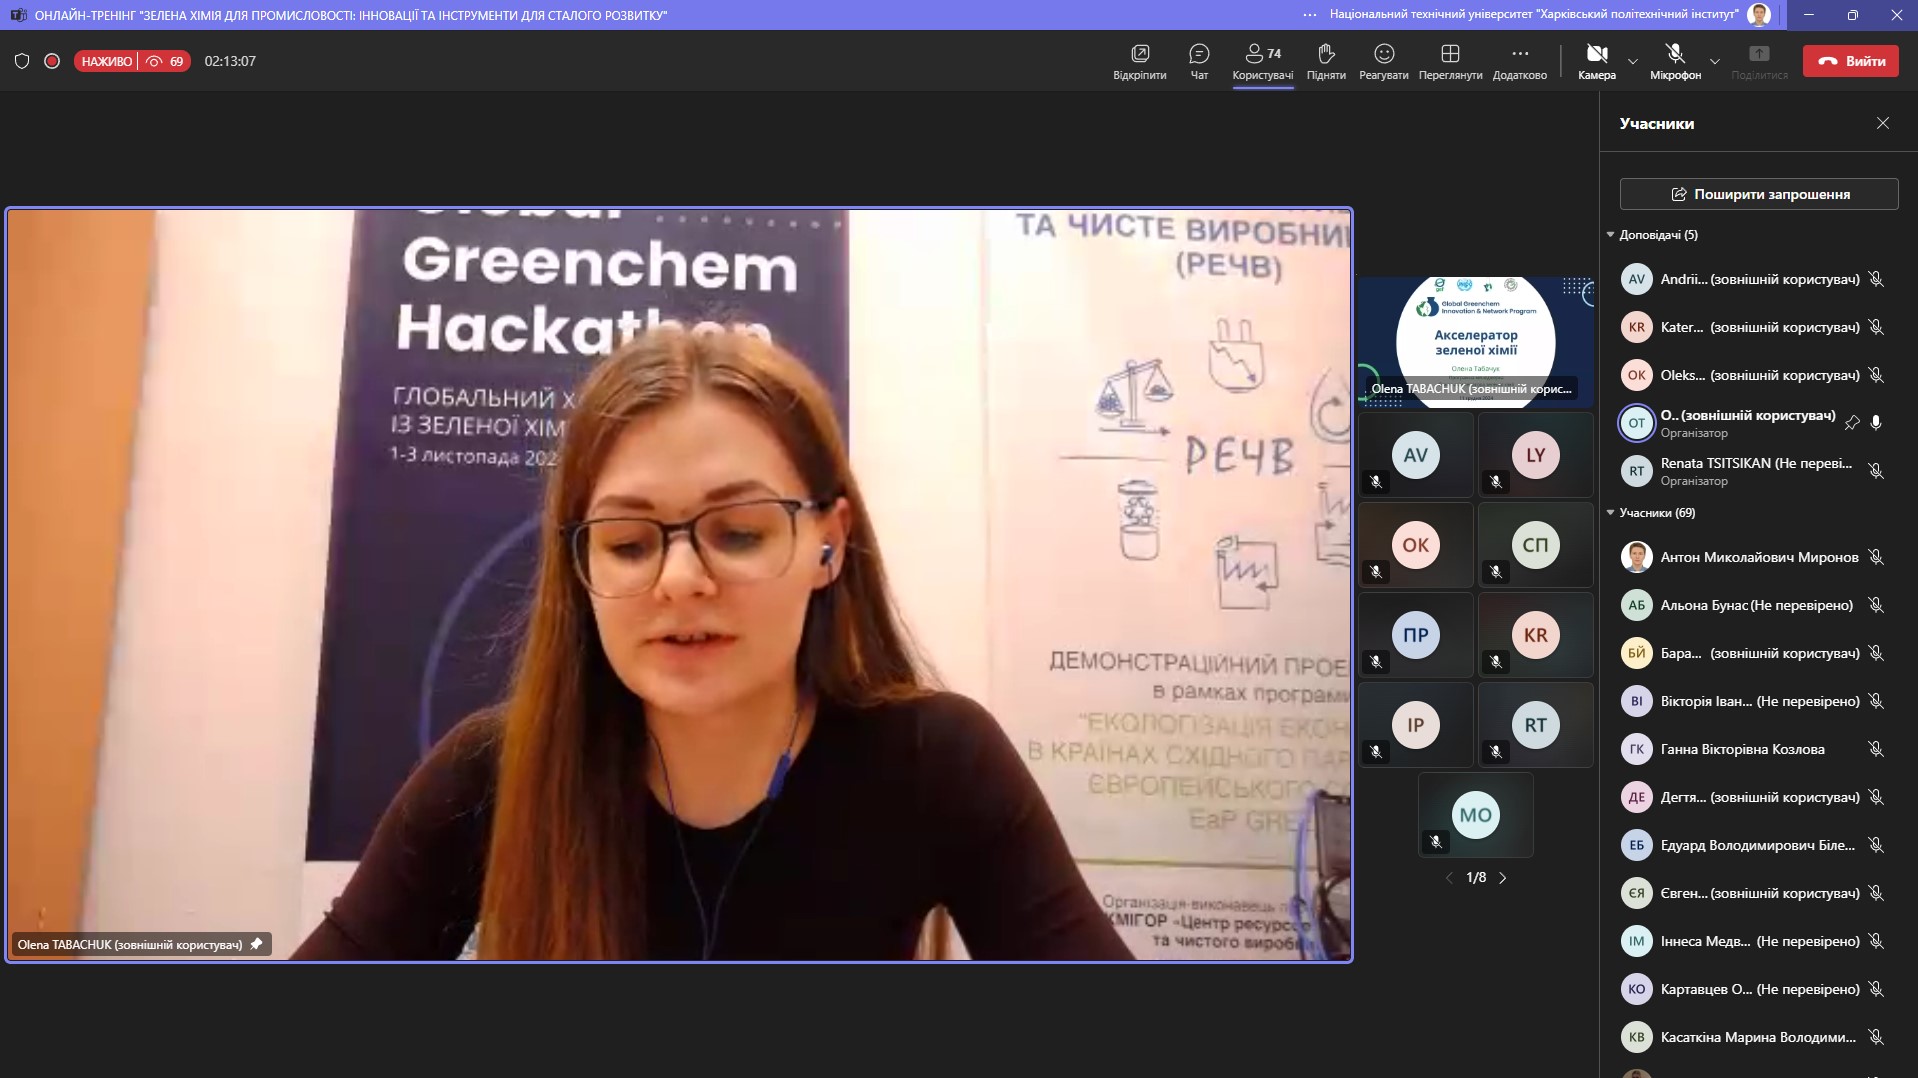Collapse the Учасники (69) section
This screenshot has height=1078, width=1918.
[x=1610, y=513]
